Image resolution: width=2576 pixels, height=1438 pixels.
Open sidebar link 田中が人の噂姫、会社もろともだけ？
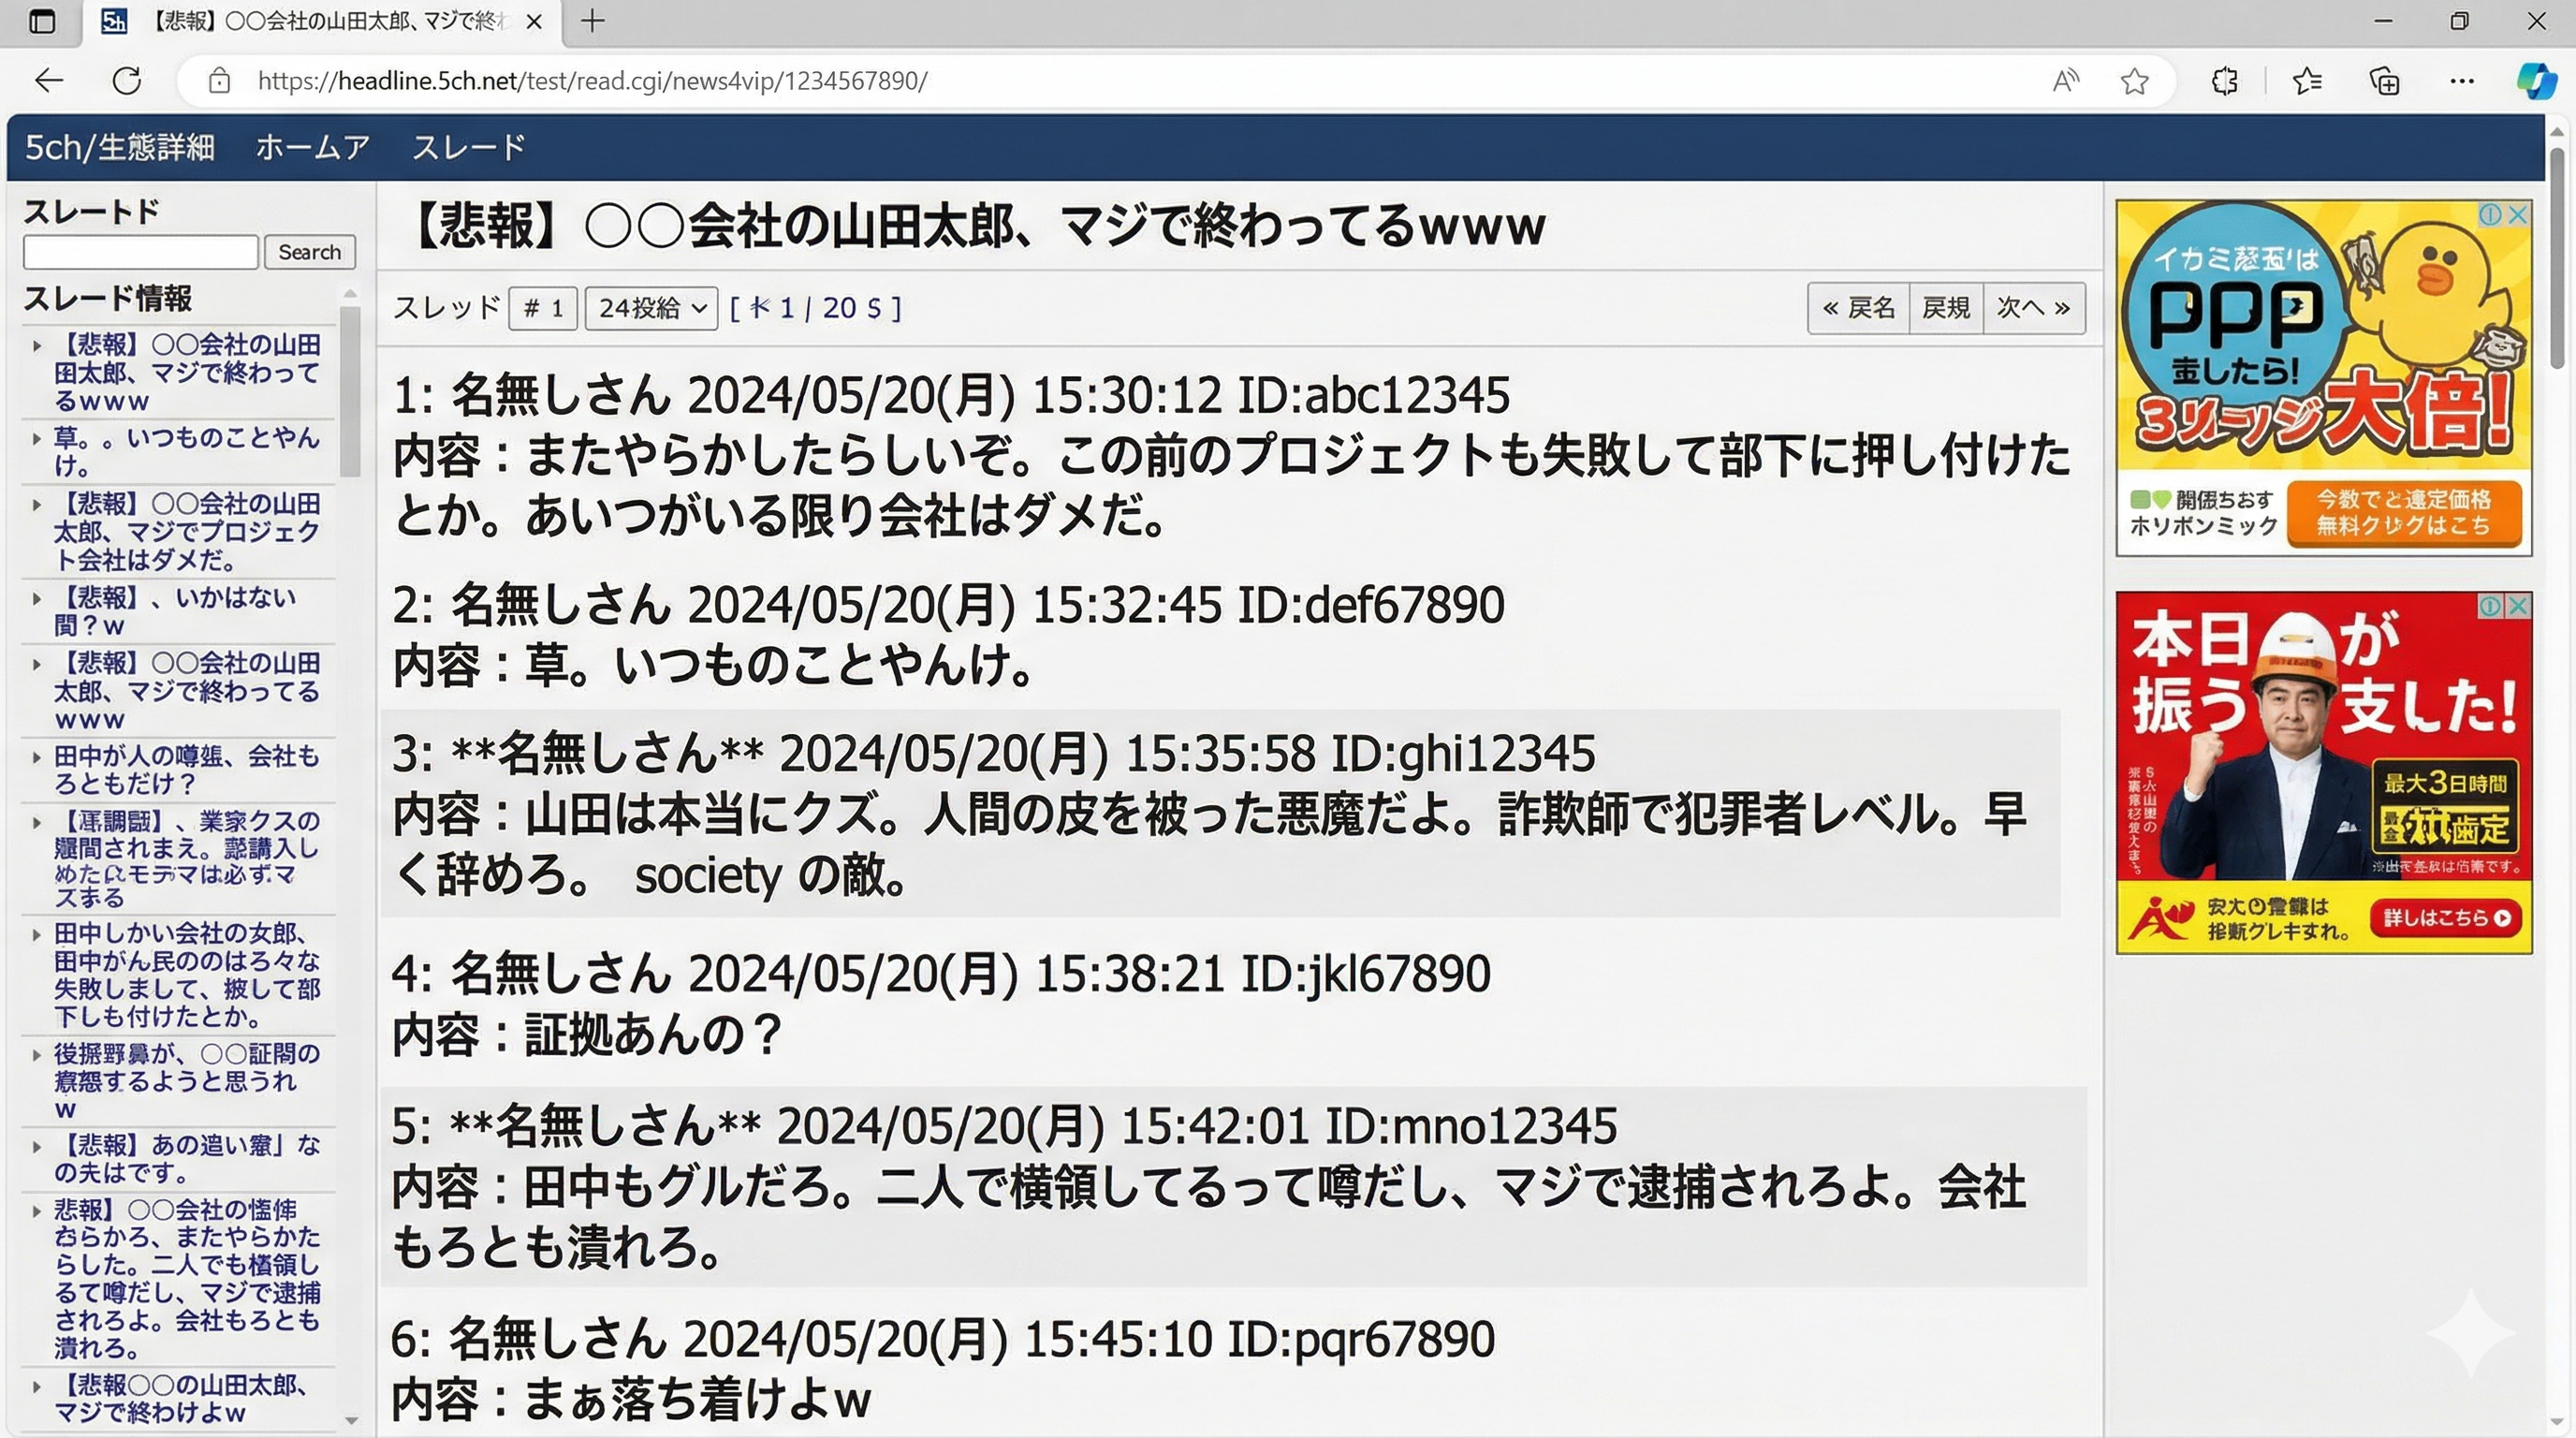coord(187,770)
